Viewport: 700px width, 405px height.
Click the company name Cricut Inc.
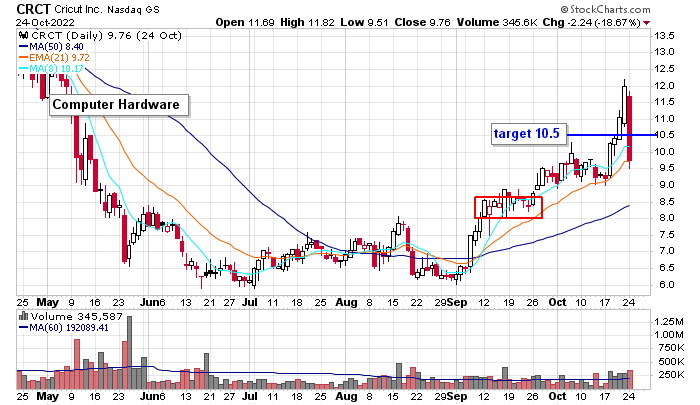point(79,9)
